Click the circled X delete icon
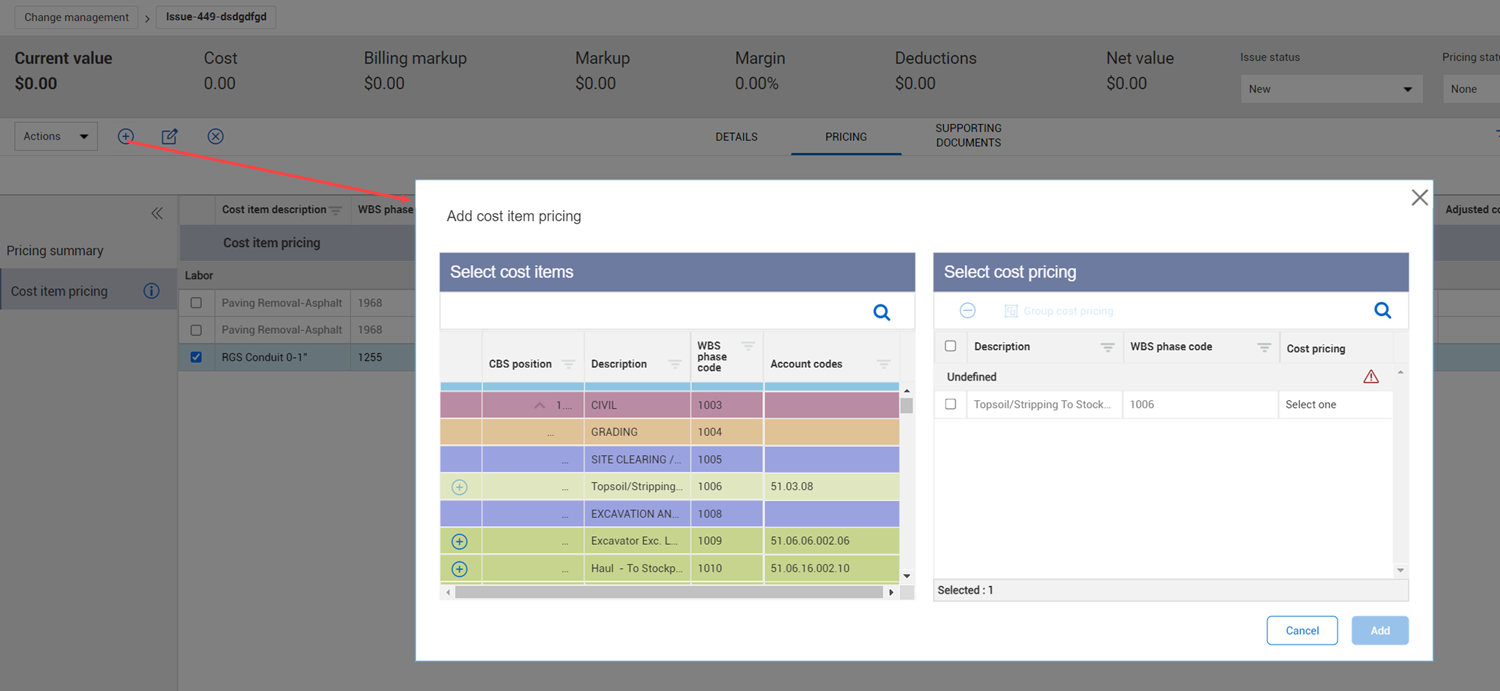 (215, 136)
